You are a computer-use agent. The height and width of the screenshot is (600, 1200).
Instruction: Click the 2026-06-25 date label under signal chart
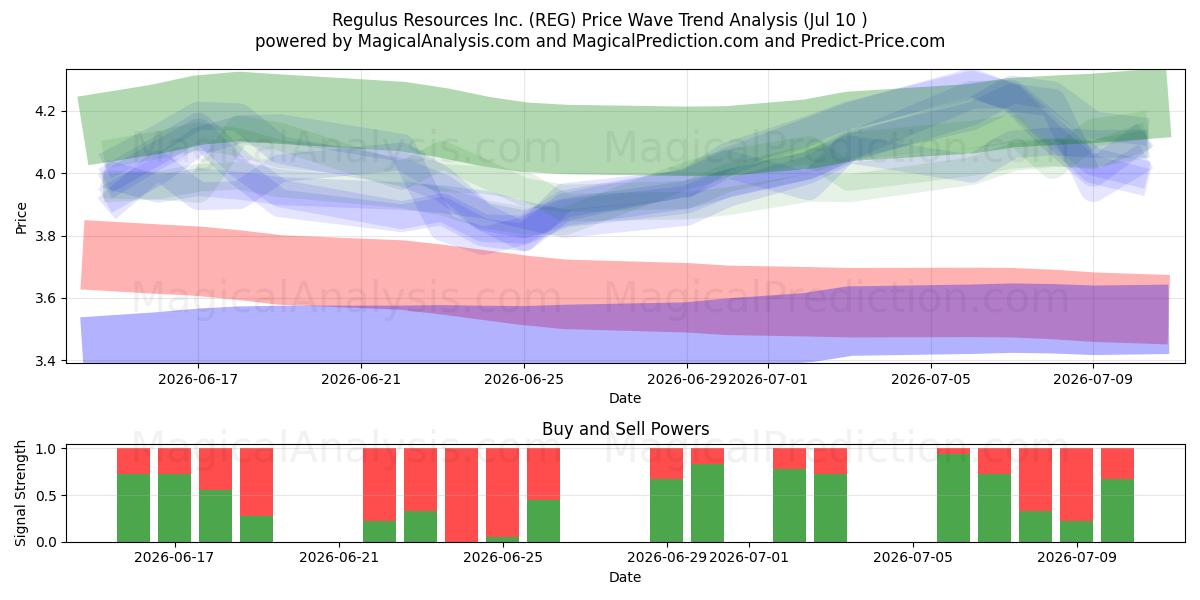click(503, 558)
